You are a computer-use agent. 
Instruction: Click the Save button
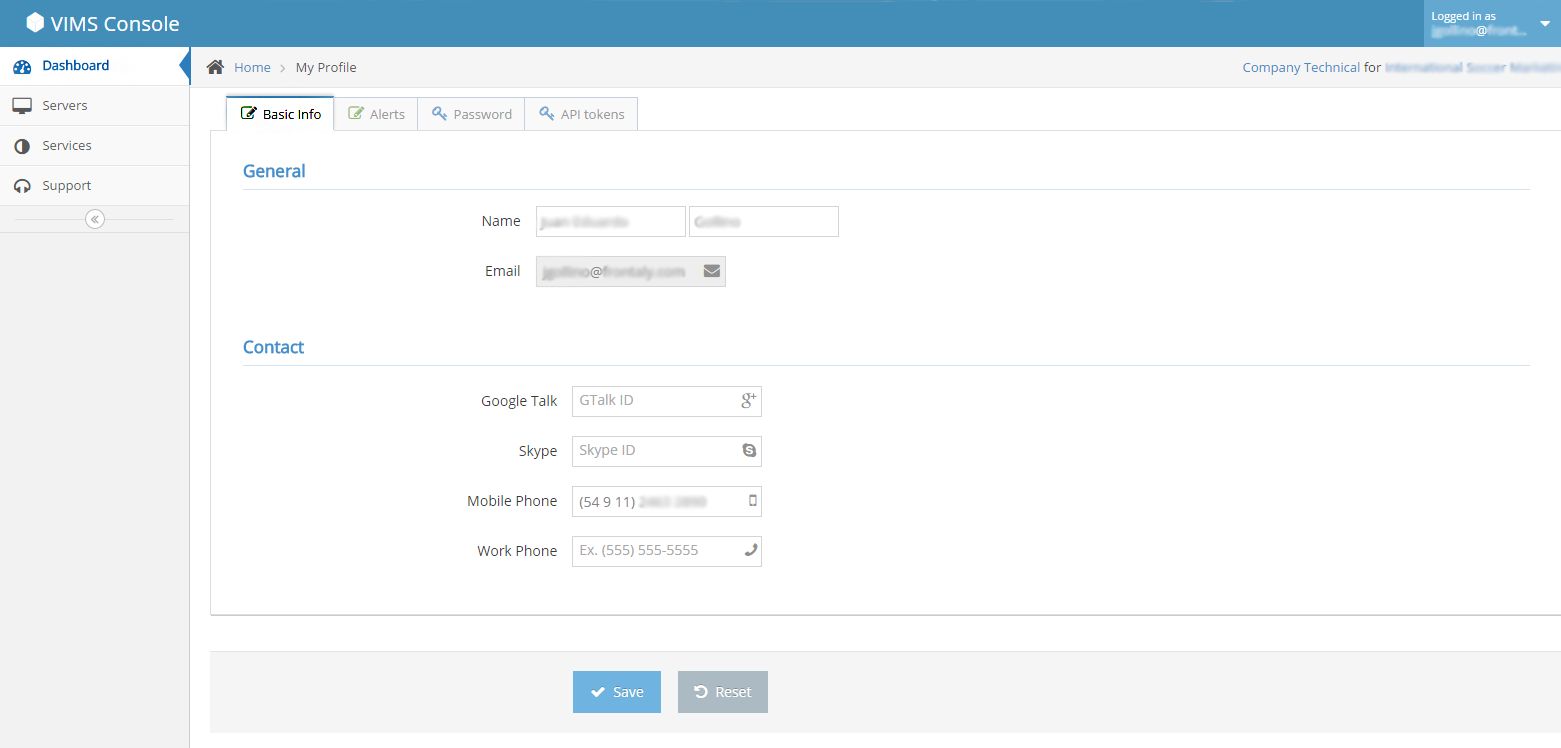coord(617,692)
